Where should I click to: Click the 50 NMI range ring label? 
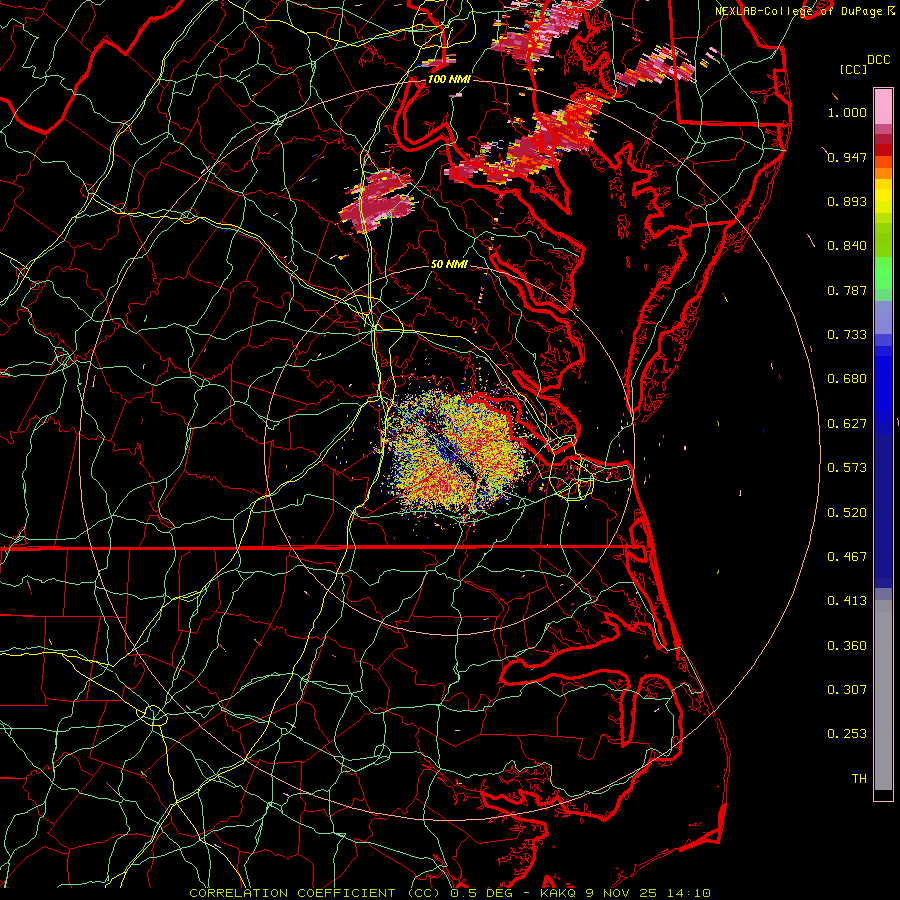449,264
